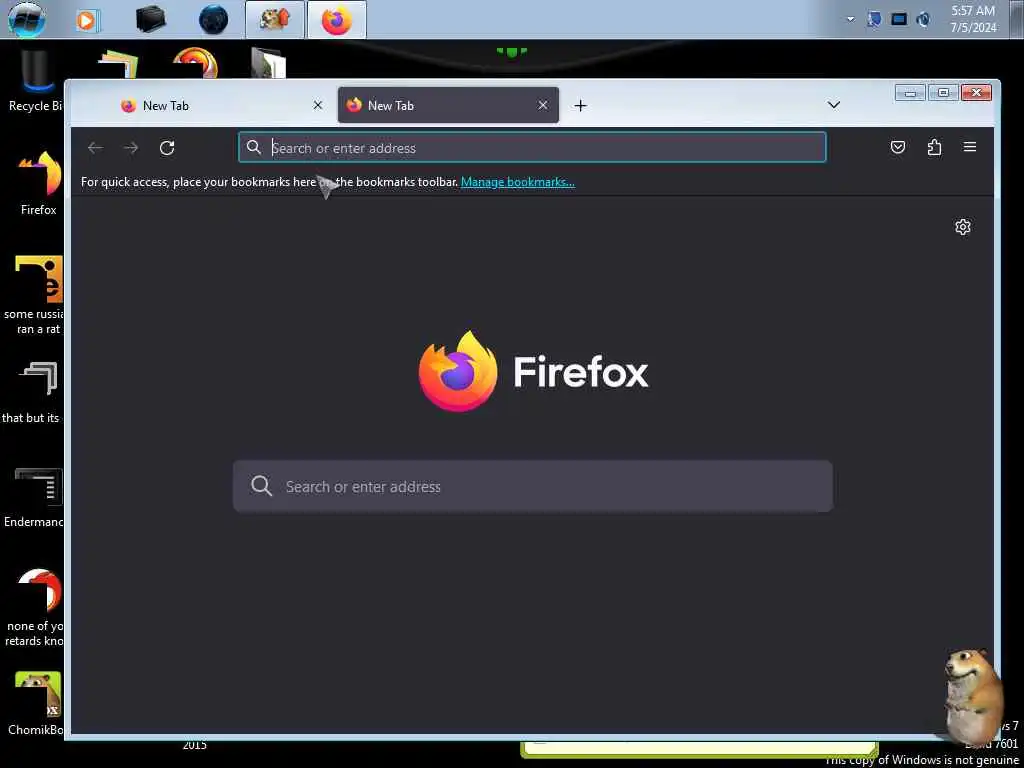Click the forward navigation arrow in Firefox
Viewport: 1024px width, 768px height.
131,148
